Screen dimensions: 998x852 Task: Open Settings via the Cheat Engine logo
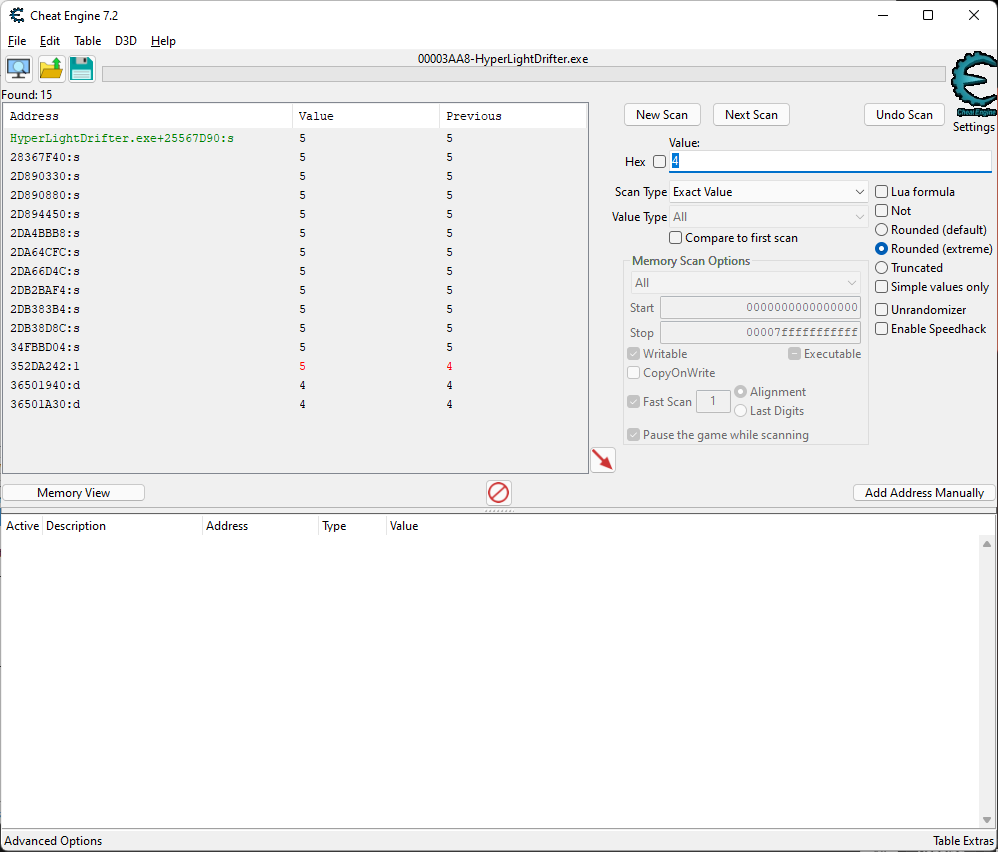coord(972,90)
